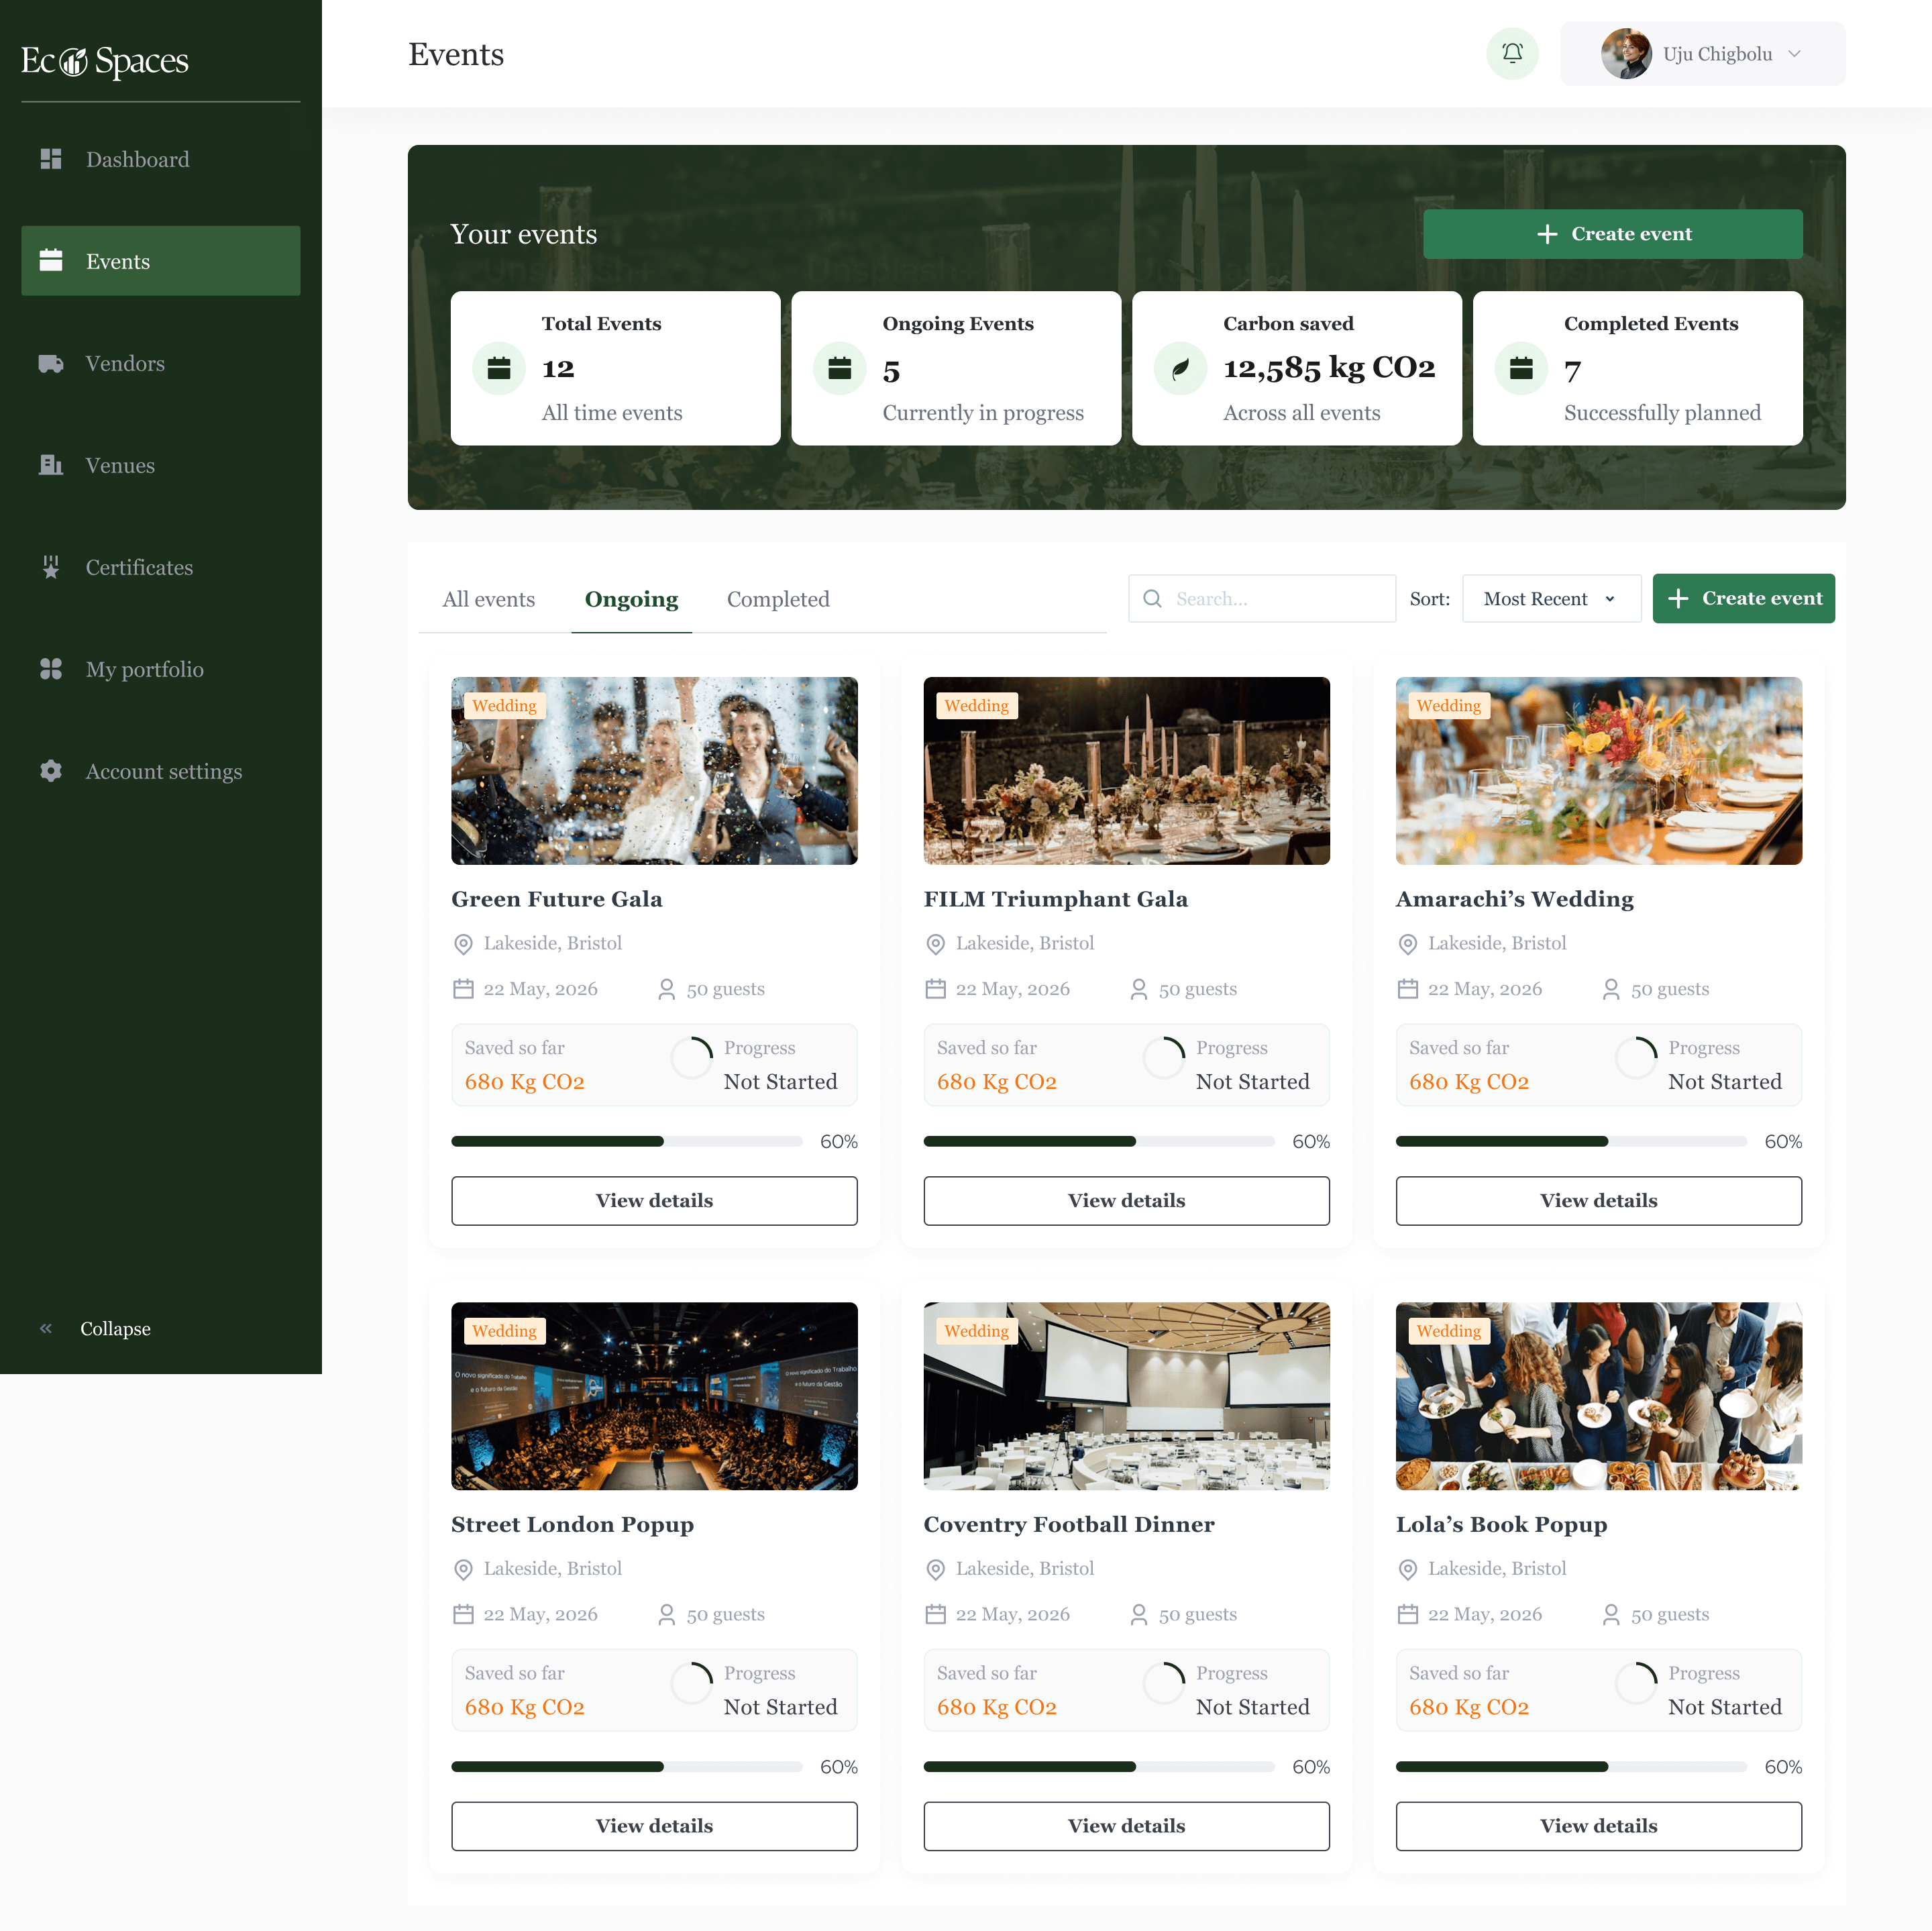This screenshot has height=1931, width=1932.
Task: View details for Street London Popup
Action: tap(654, 1826)
